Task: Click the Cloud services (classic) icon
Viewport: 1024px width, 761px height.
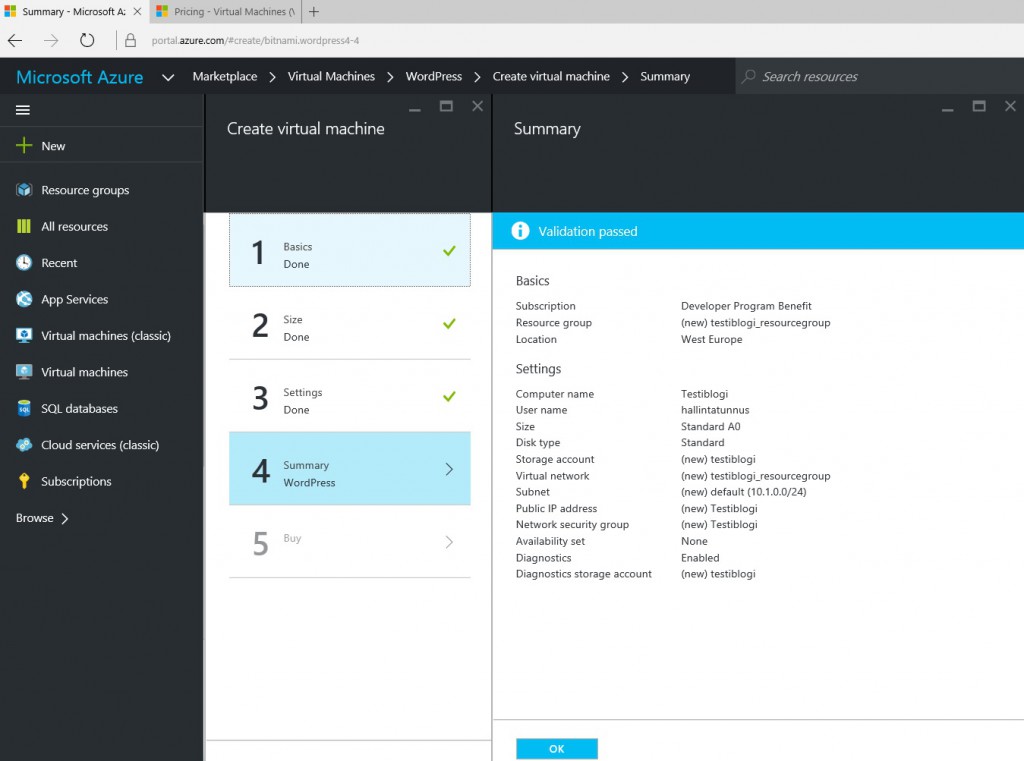Action: click(24, 445)
